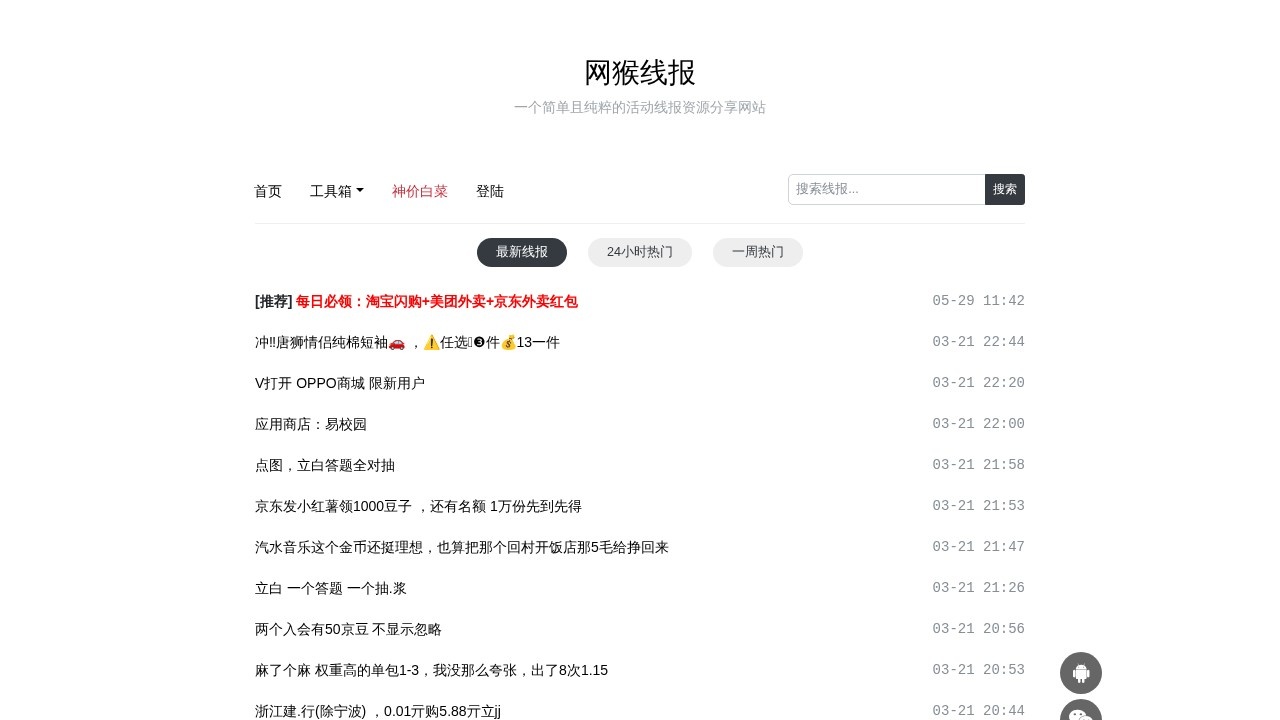This screenshot has width=1280, height=720.
Task: Click the Android app download icon
Action: point(1081,673)
